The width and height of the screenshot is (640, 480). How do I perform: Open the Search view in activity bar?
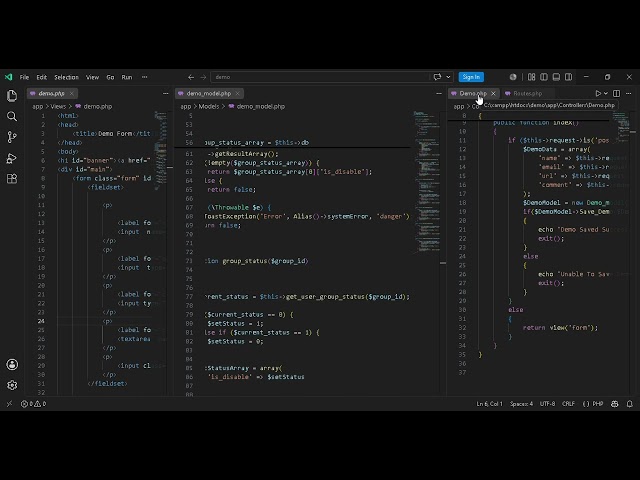coord(12,117)
